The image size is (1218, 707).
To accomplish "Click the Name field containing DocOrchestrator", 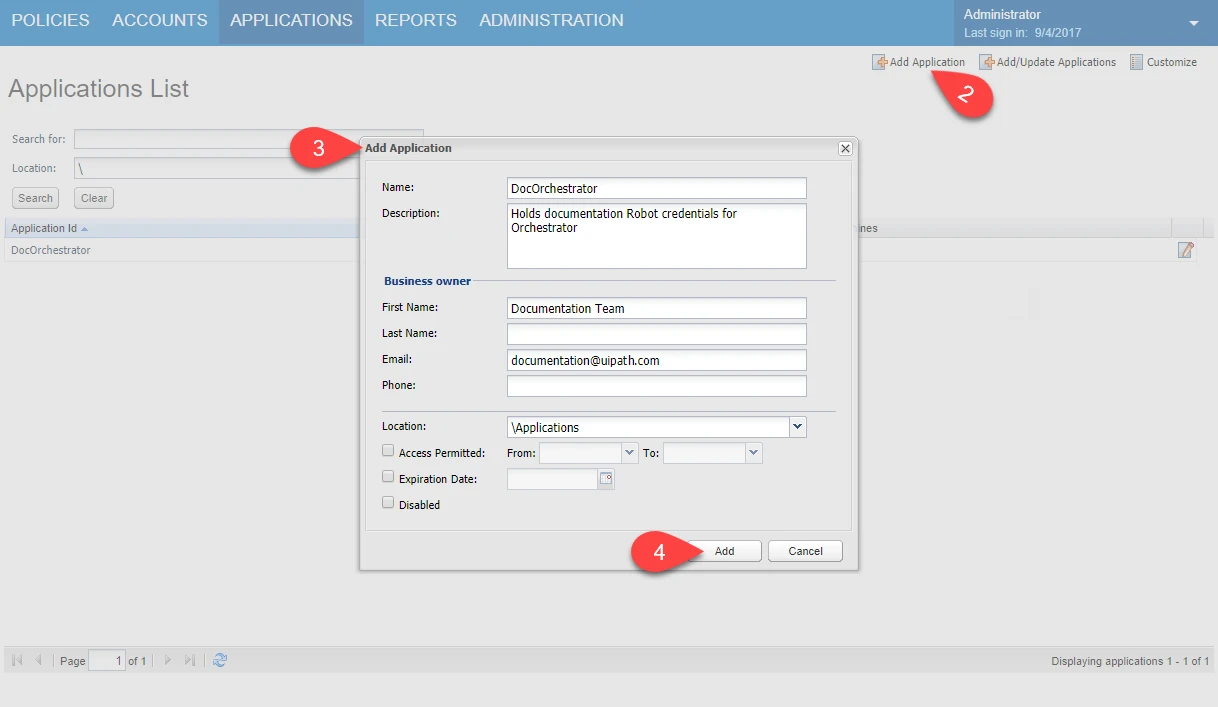I will click(x=656, y=188).
